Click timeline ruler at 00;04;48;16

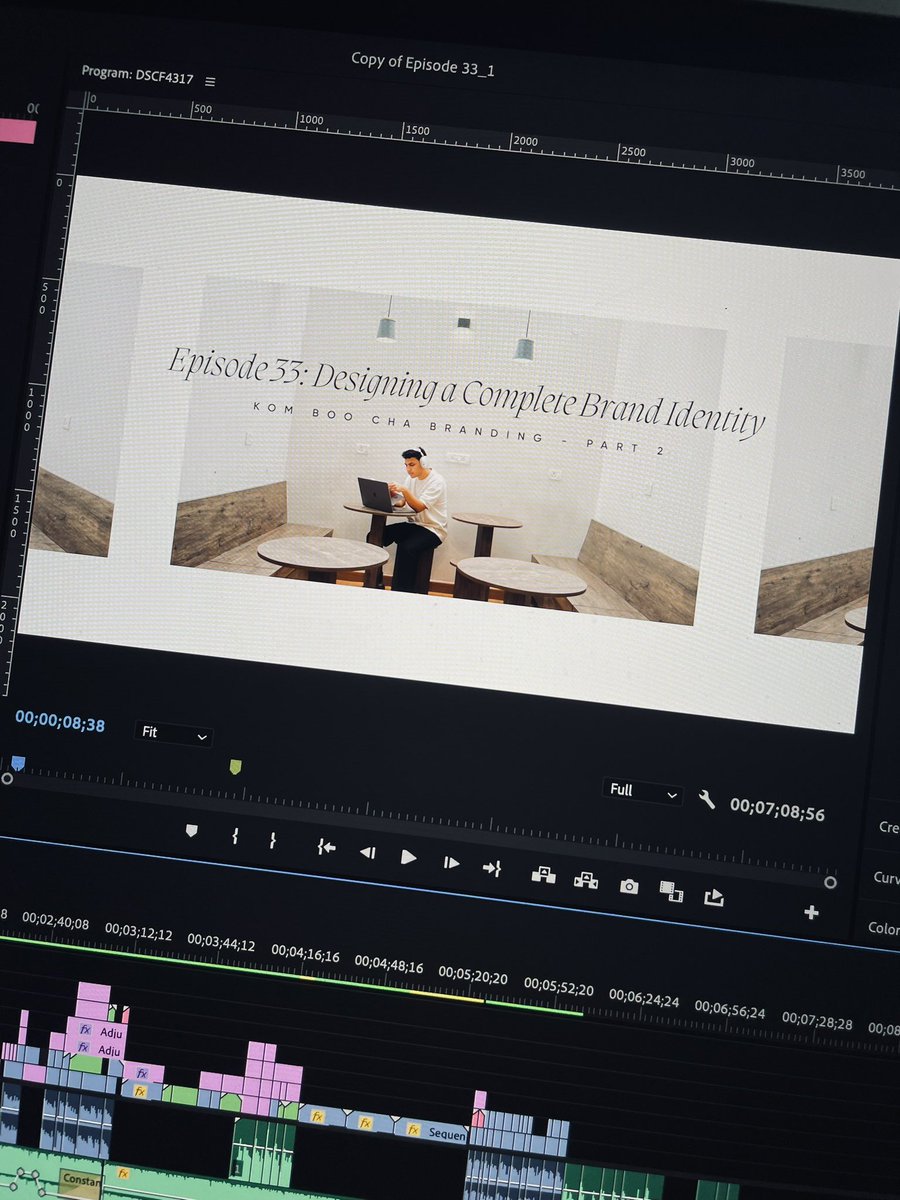tap(389, 967)
